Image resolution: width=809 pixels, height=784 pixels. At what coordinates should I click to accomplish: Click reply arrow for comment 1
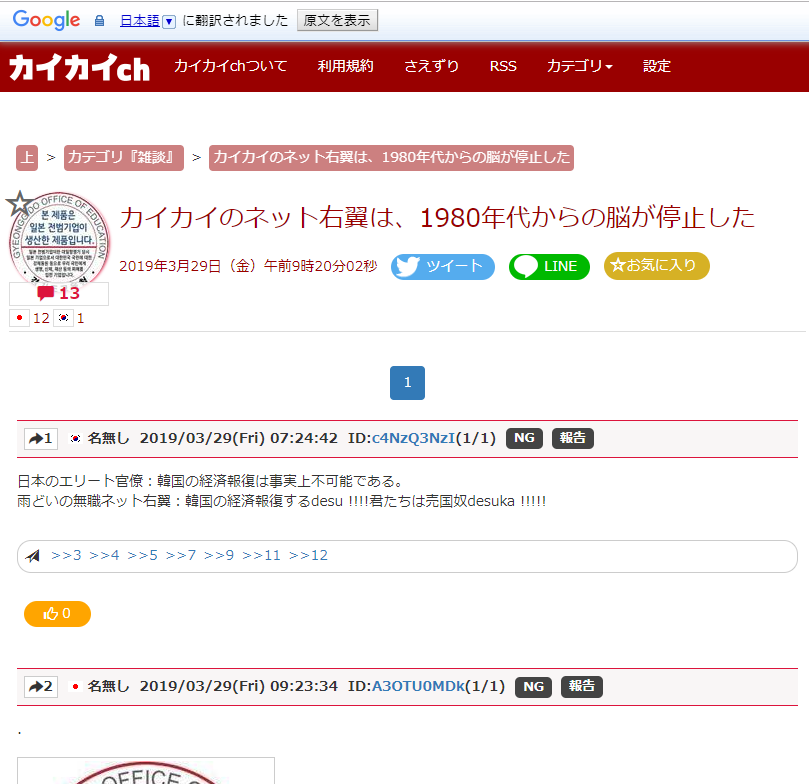point(41,438)
